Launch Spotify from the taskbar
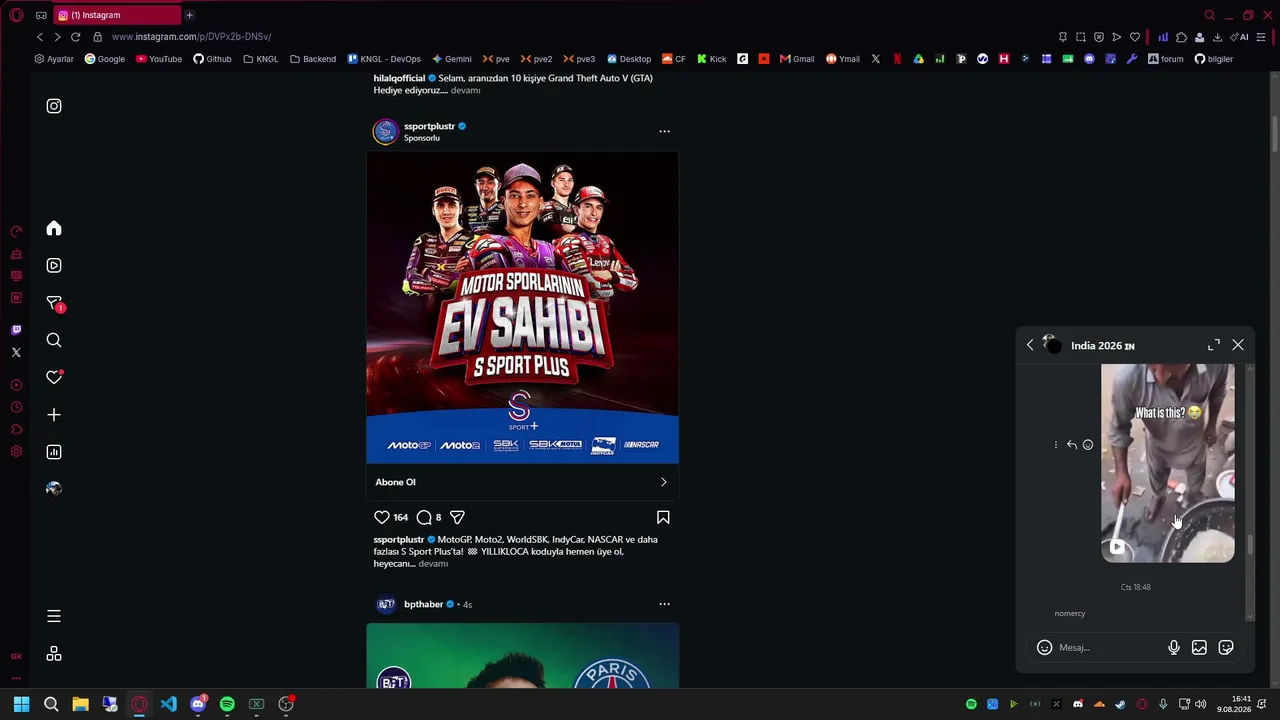The image size is (1280, 720). coord(227,704)
